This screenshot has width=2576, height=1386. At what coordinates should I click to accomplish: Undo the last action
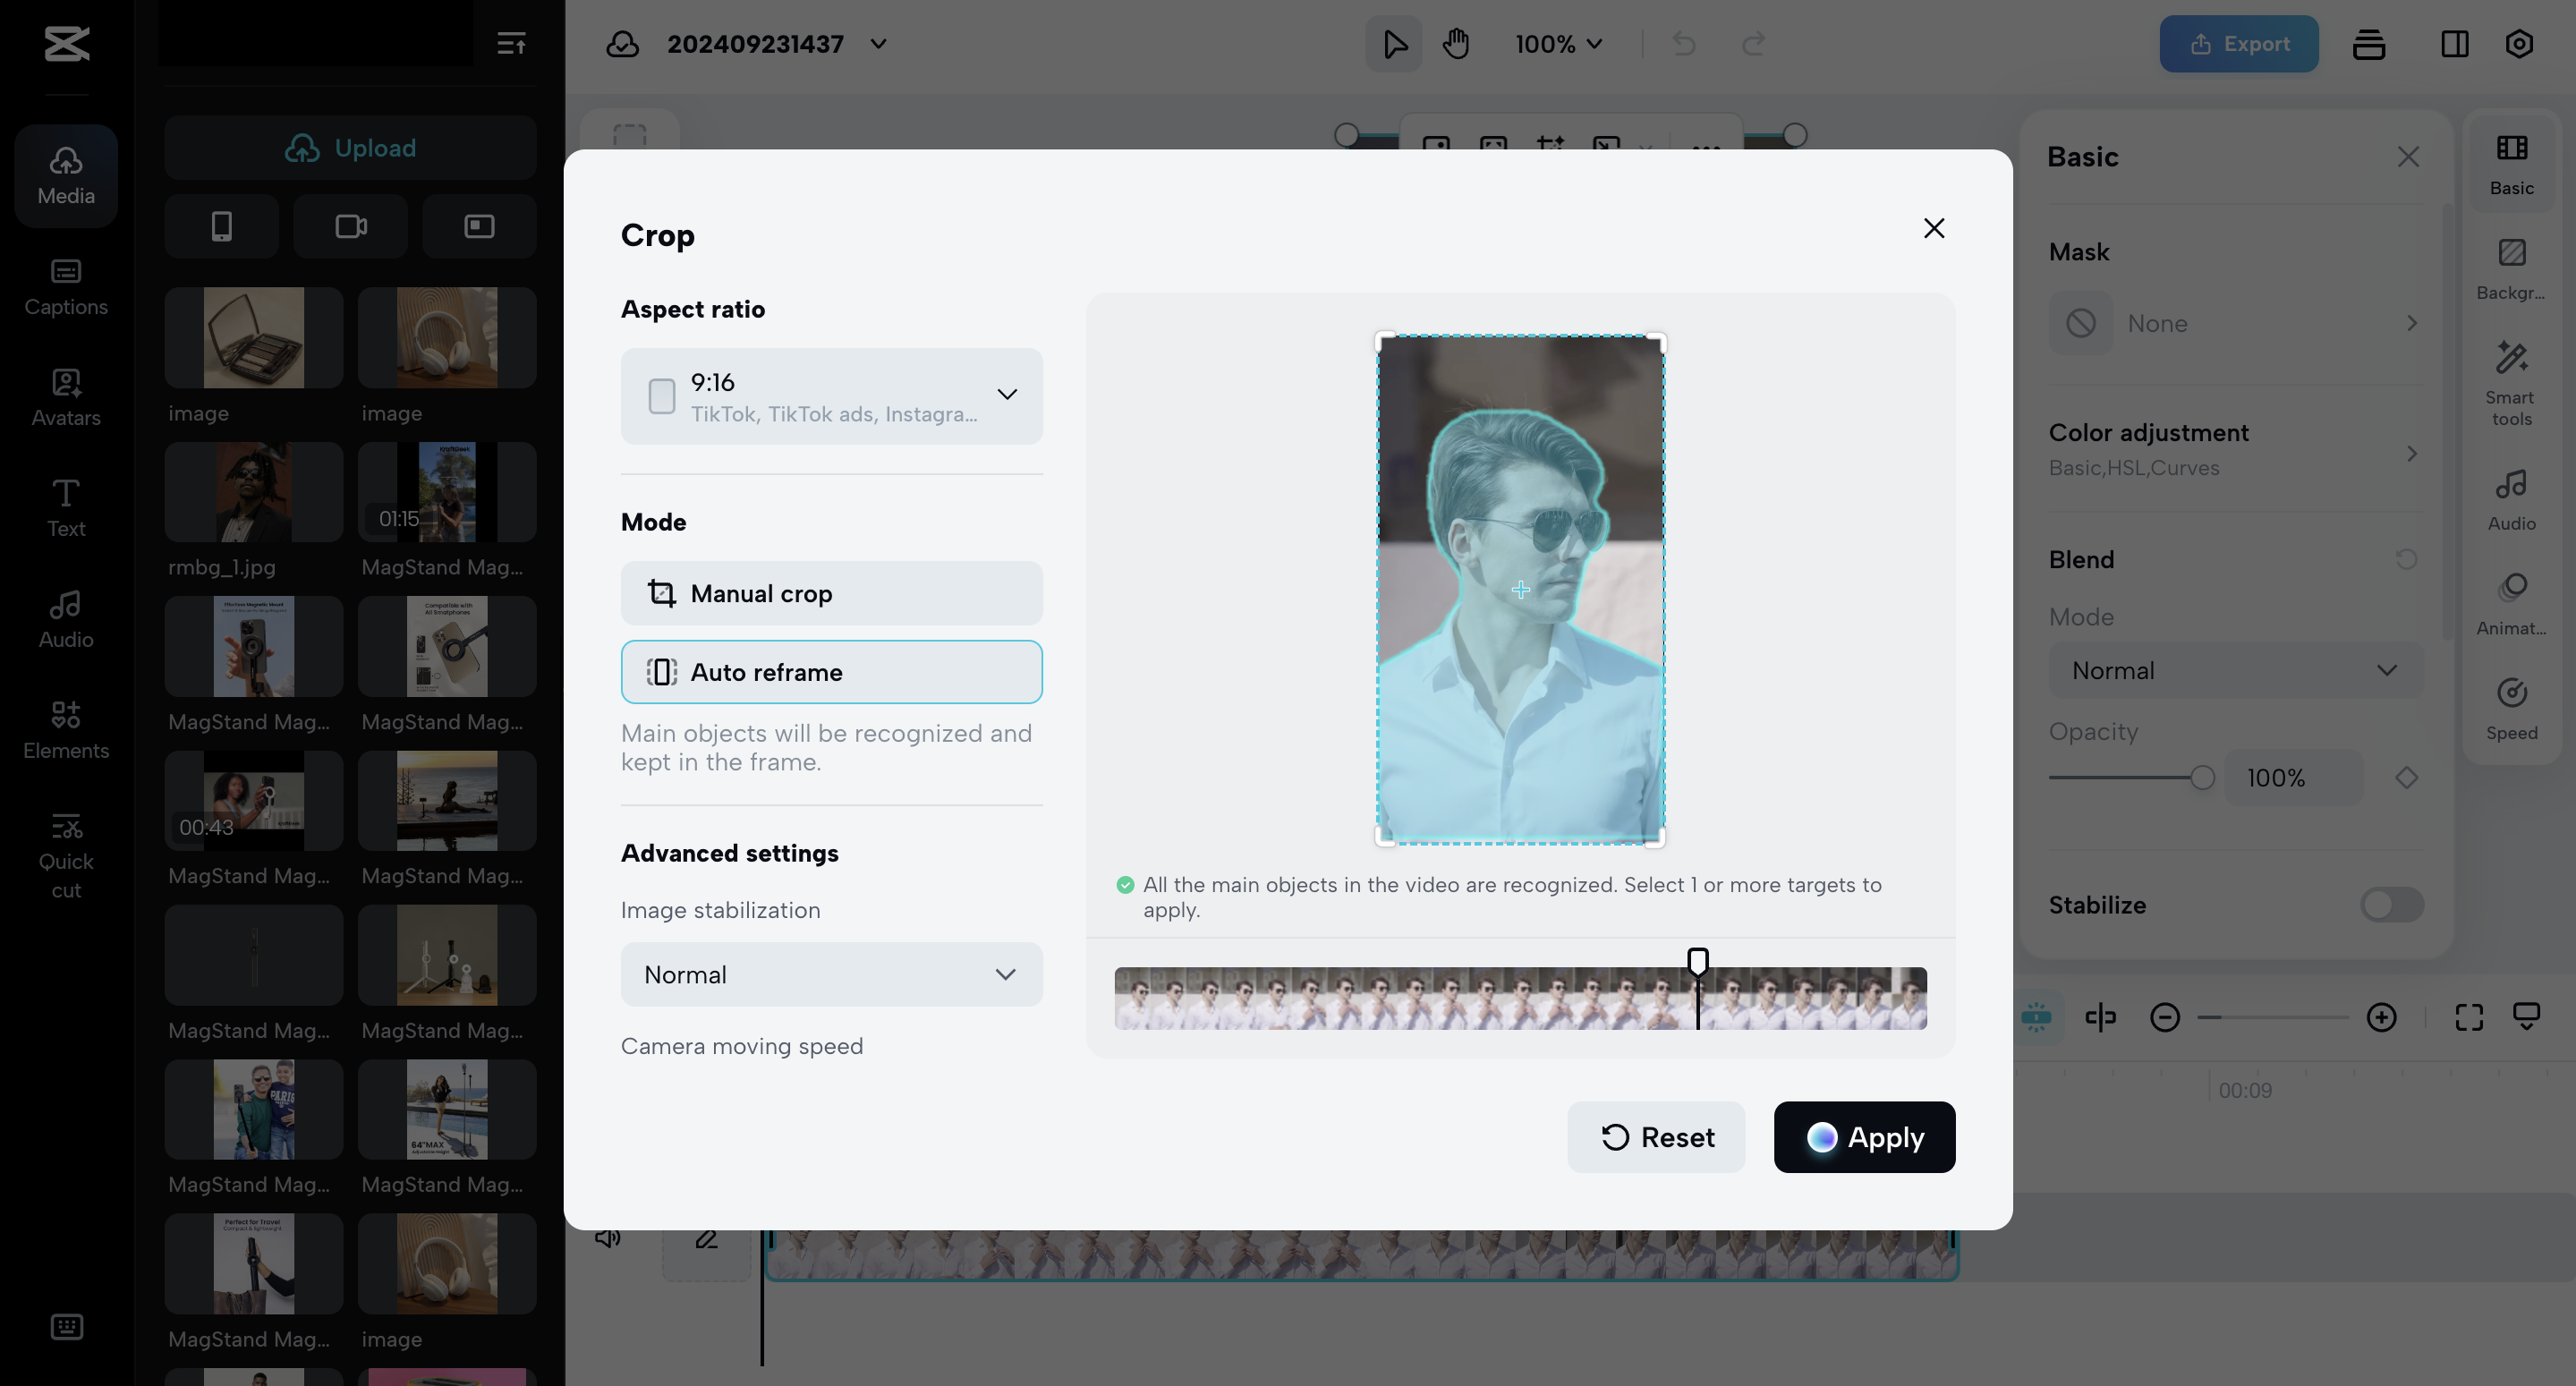click(1683, 43)
